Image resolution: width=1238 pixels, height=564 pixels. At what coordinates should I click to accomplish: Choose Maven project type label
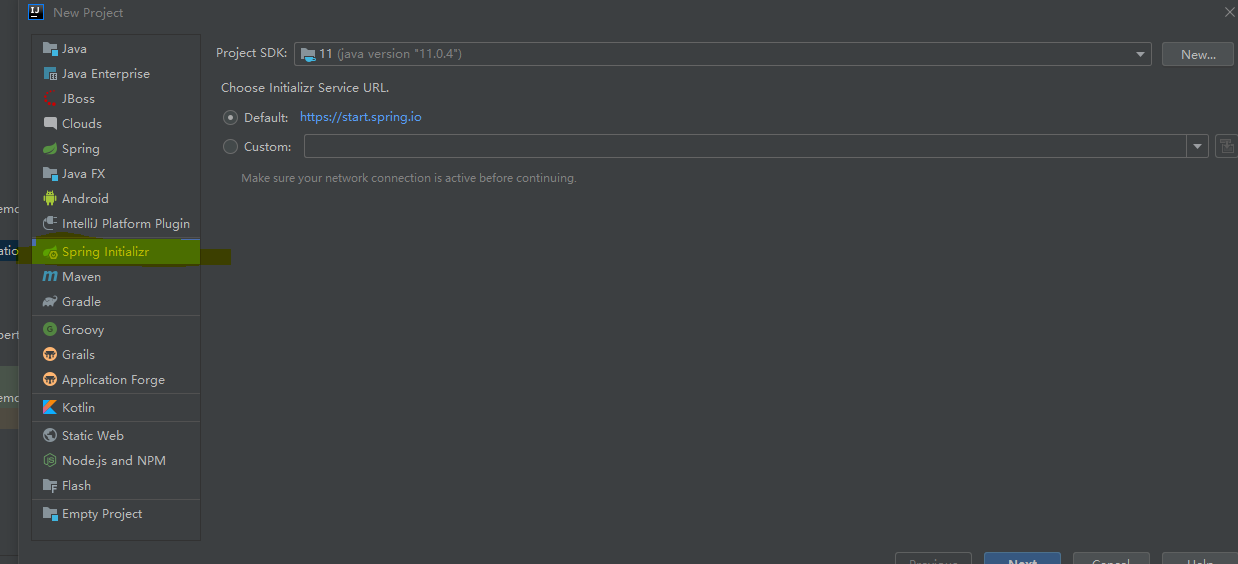point(81,277)
